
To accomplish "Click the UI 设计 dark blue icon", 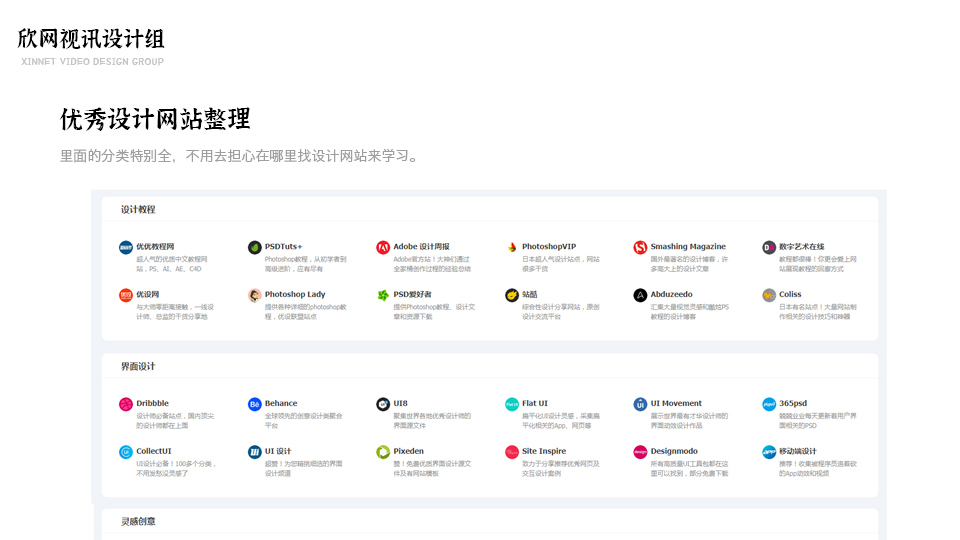I will coord(254,452).
